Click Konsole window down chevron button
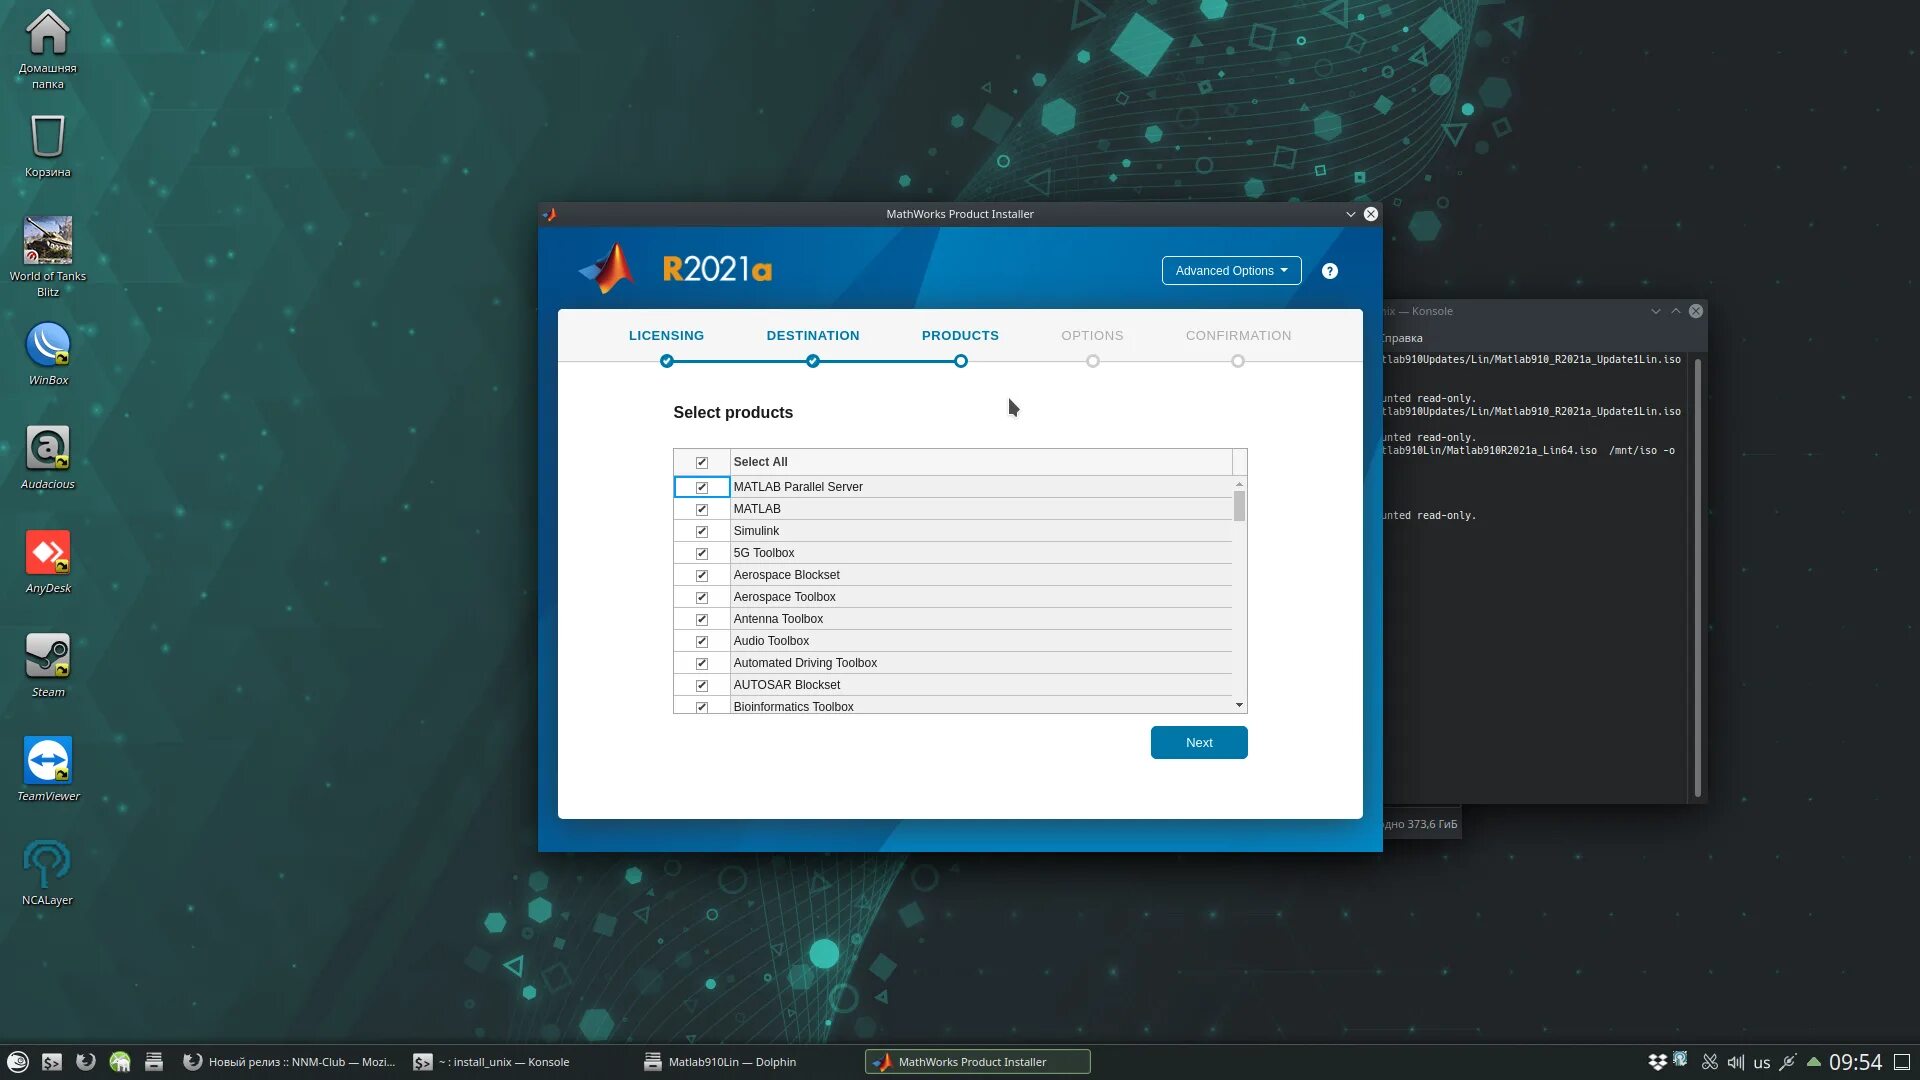The width and height of the screenshot is (1920, 1080). pyautogui.click(x=1656, y=311)
